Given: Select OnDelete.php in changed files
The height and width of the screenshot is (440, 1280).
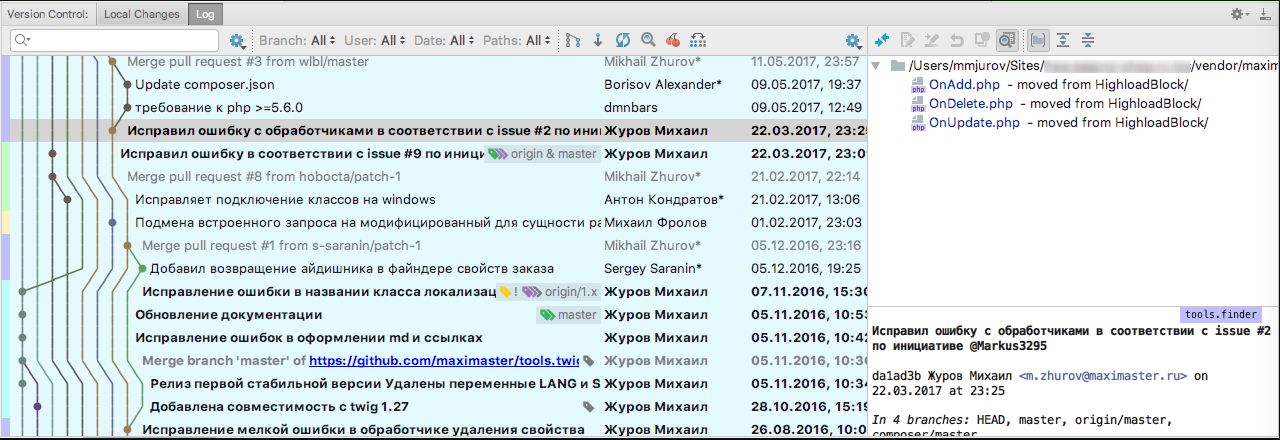Looking at the screenshot, I should click(x=970, y=103).
